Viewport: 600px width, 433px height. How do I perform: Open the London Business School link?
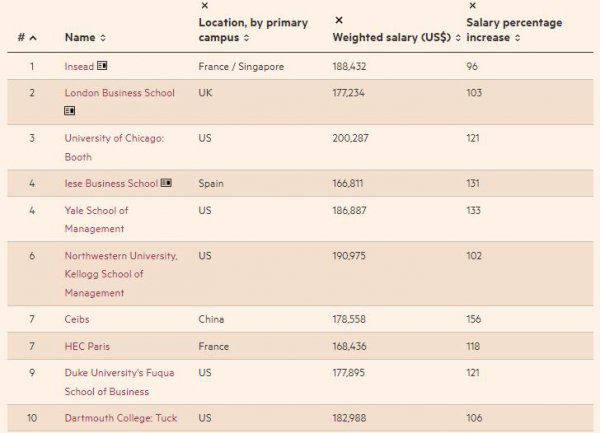pos(119,93)
